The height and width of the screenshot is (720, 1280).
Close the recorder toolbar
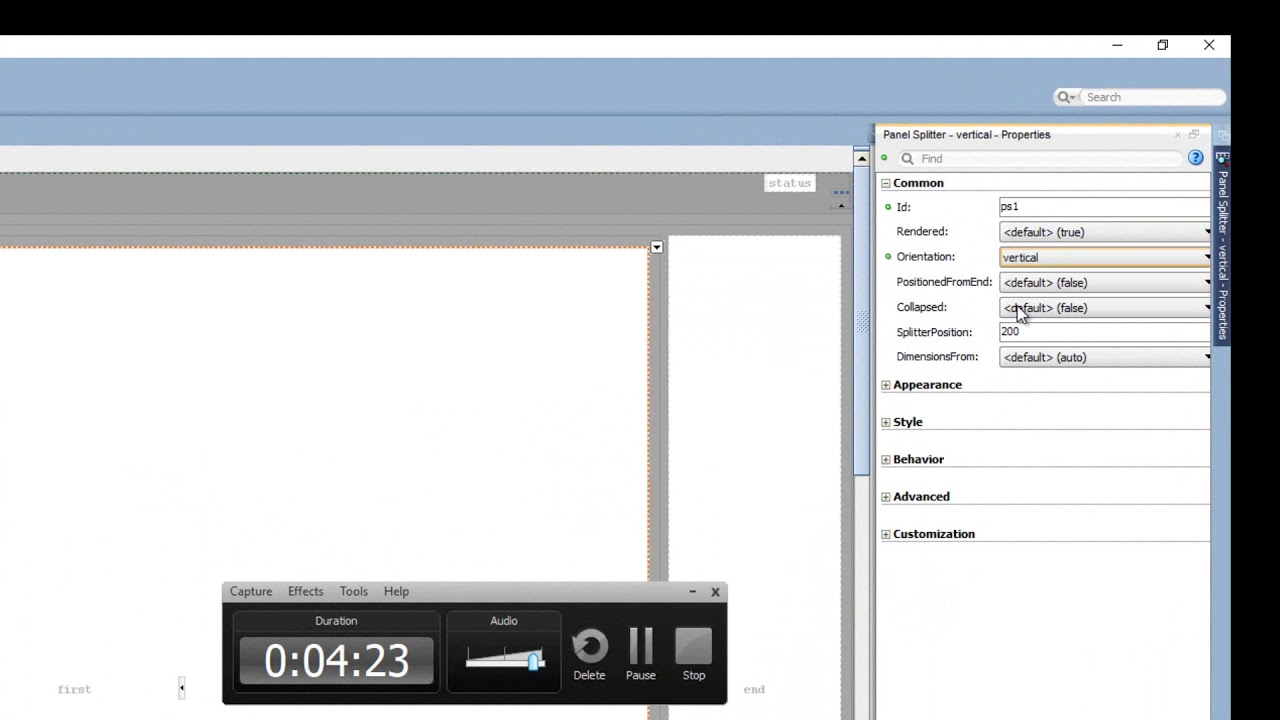tap(715, 592)
